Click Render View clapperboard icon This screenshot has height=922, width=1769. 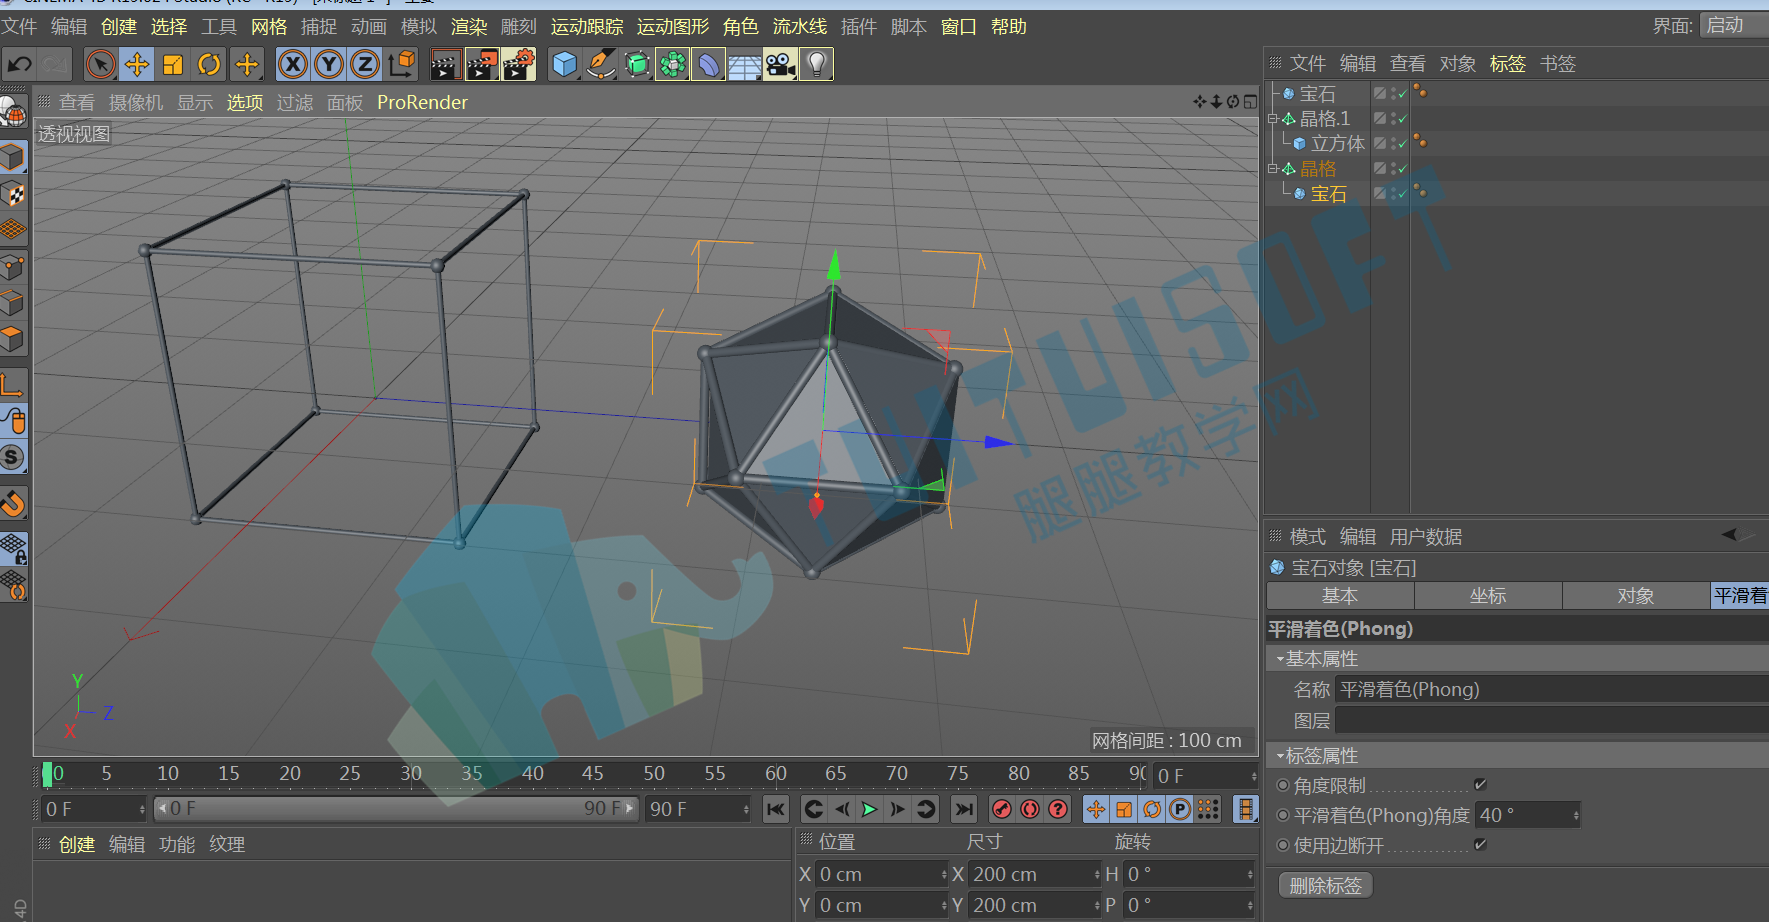click(445, 64)
